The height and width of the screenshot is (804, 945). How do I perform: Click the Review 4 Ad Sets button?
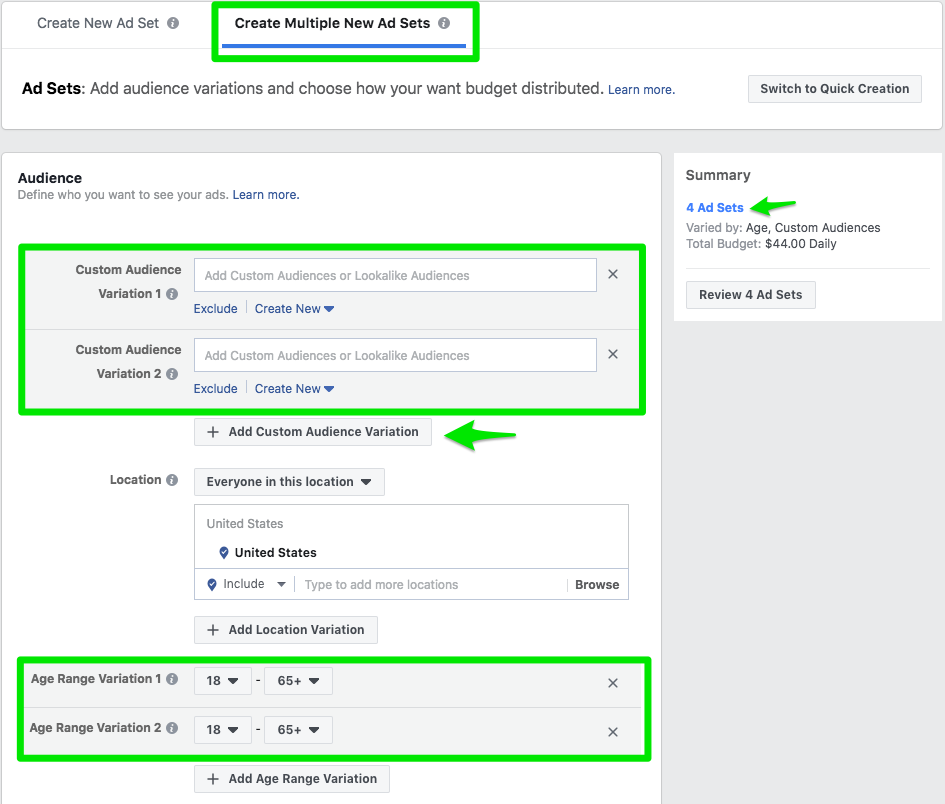click(750, 294)
